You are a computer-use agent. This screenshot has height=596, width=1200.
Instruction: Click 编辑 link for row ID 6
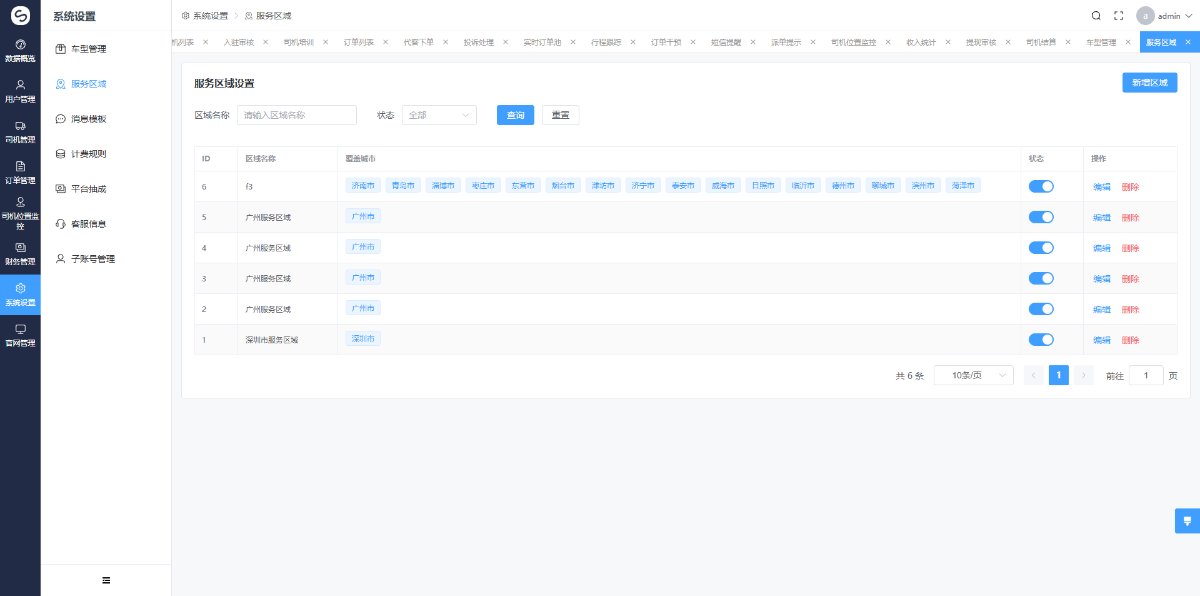pos(1101,187)
